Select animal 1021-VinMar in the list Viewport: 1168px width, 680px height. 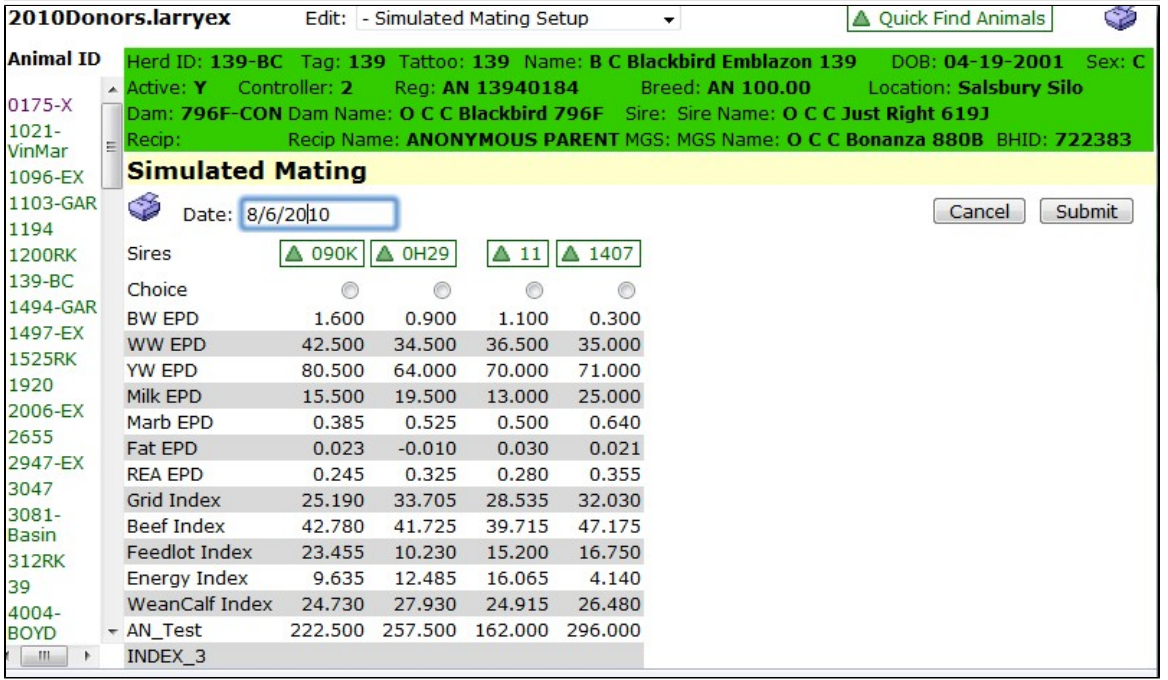[37, 141]
